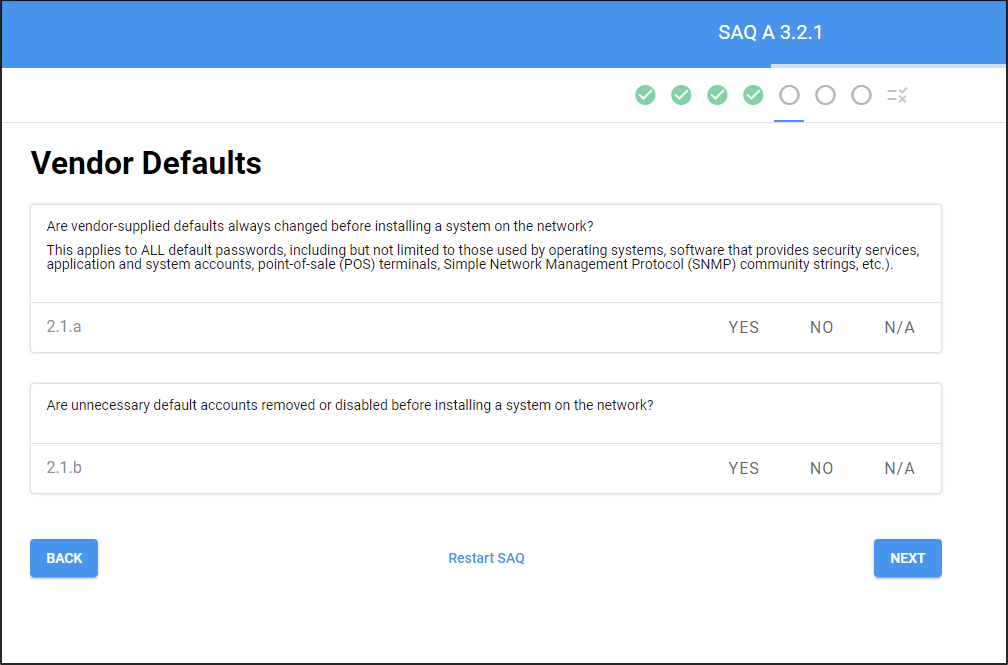
Task: Click the third completed step checkmark
Action: 717,95
